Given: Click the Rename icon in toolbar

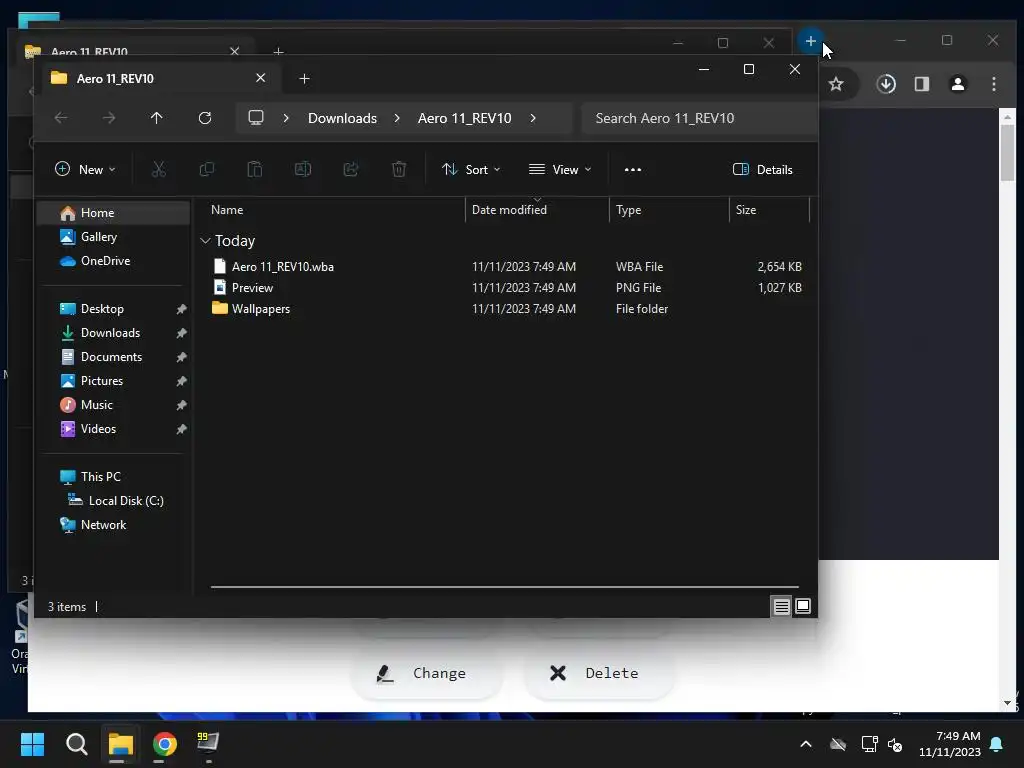Looking at the screenshot, I should pos(302,170).
